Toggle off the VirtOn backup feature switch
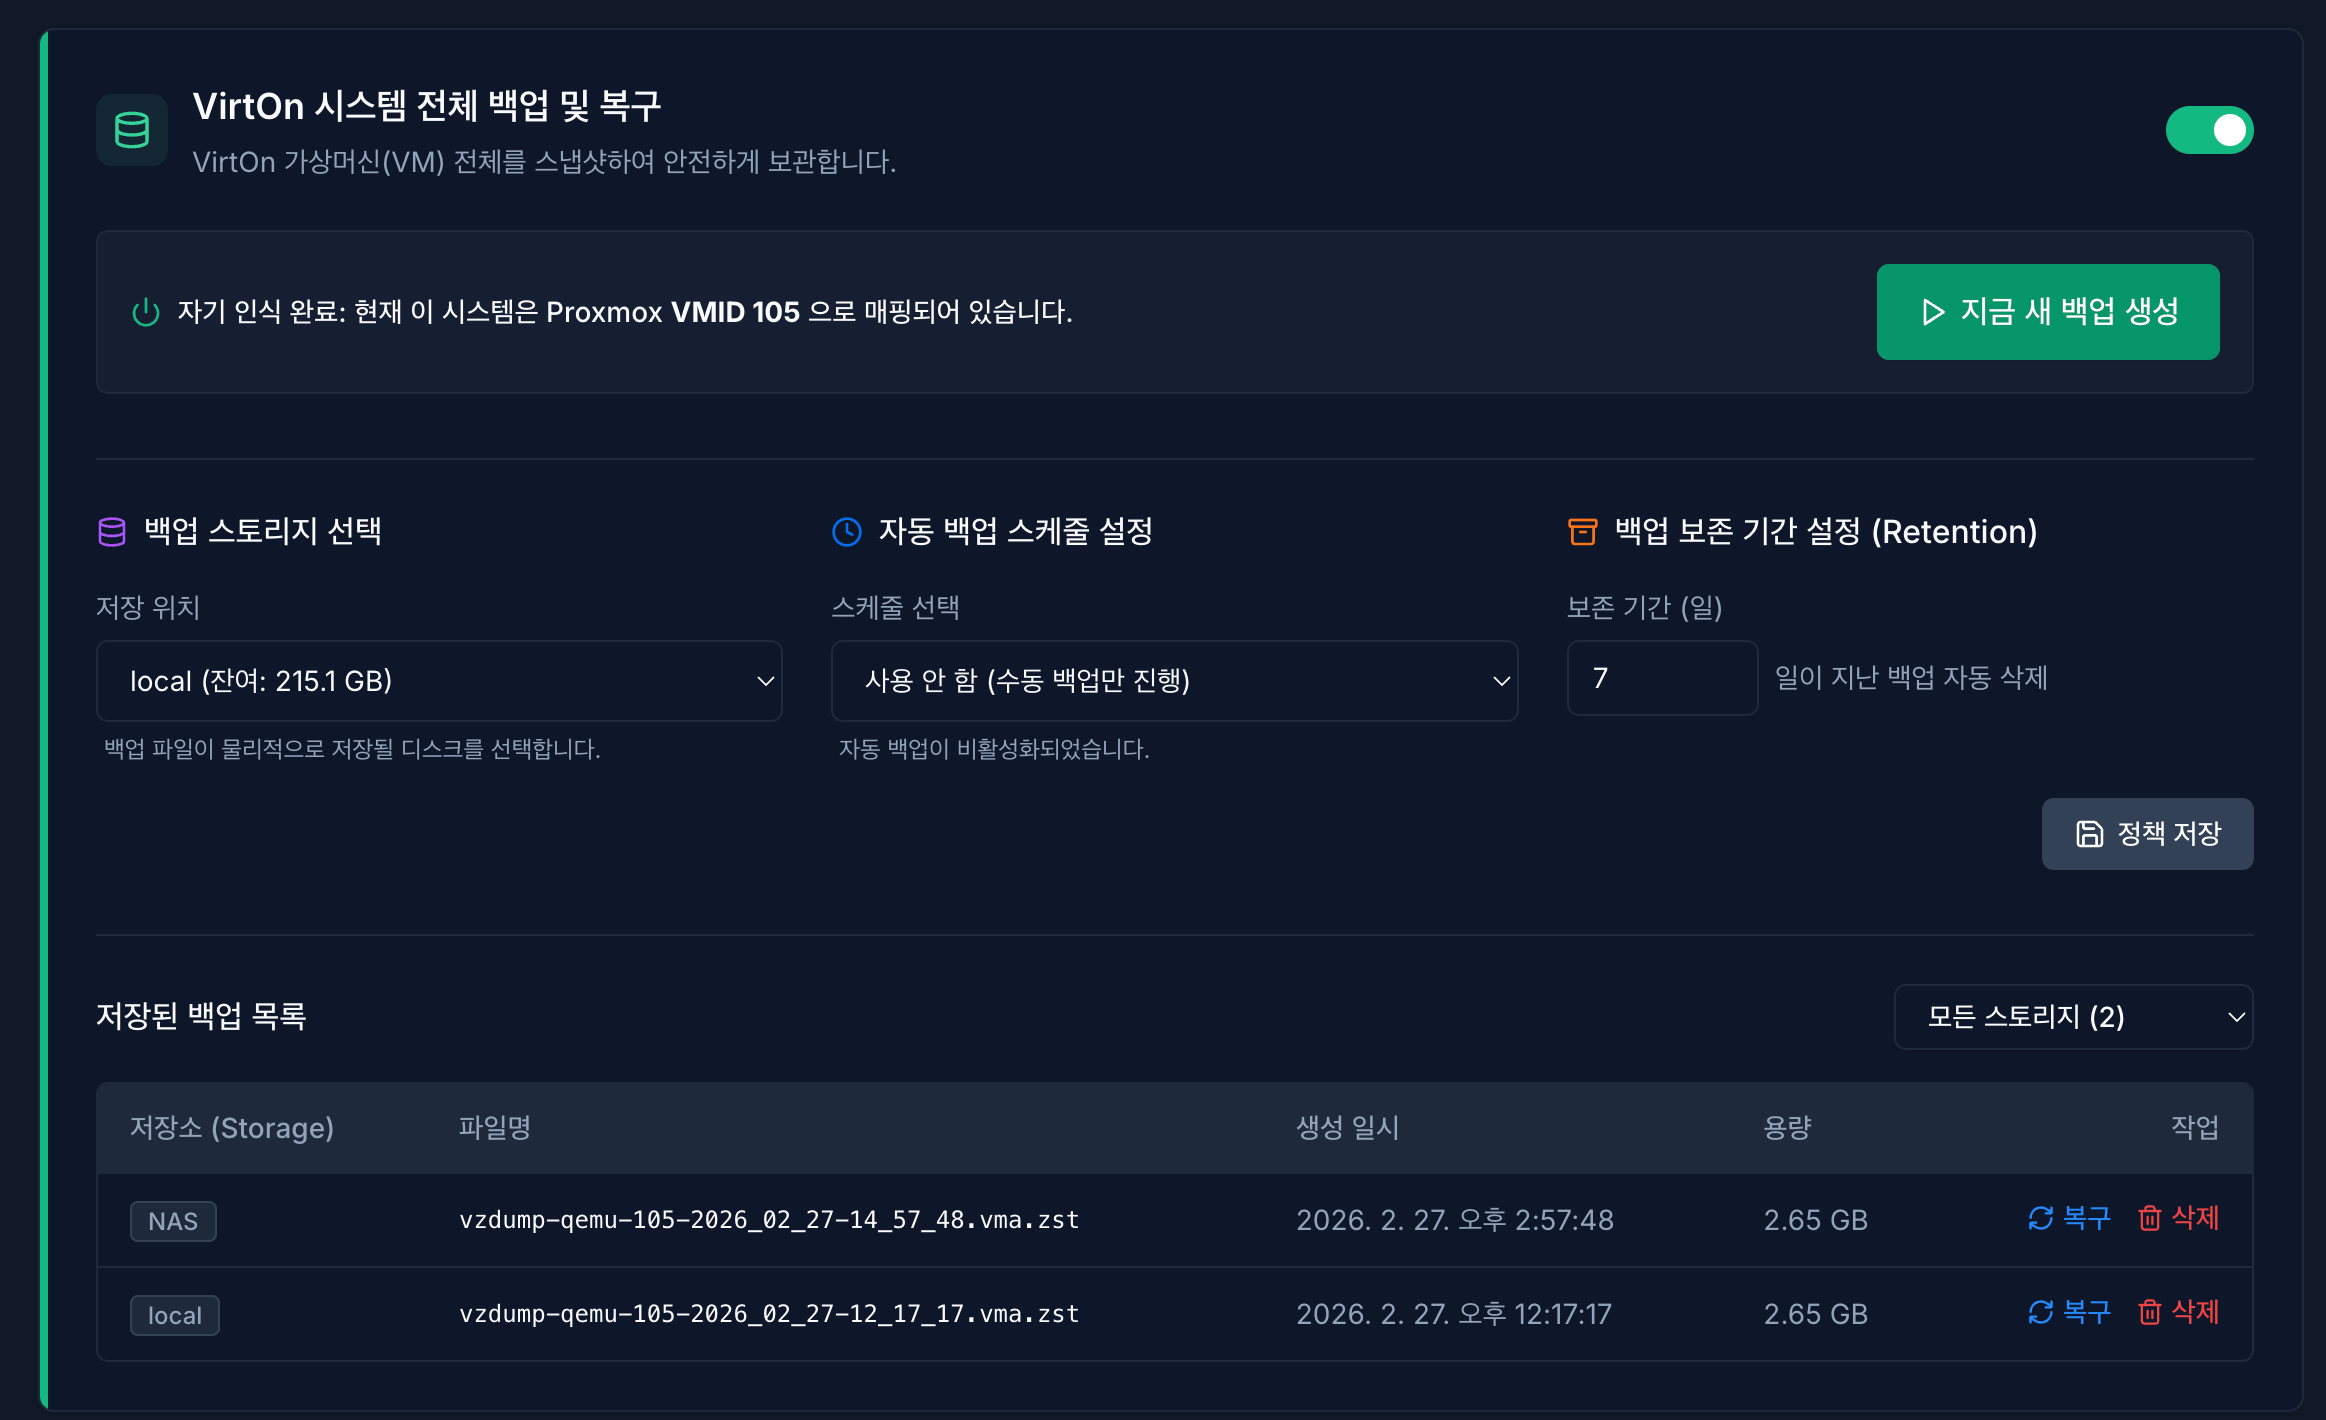The height and width of the screenshot is (1420, 2326). 2211,129
